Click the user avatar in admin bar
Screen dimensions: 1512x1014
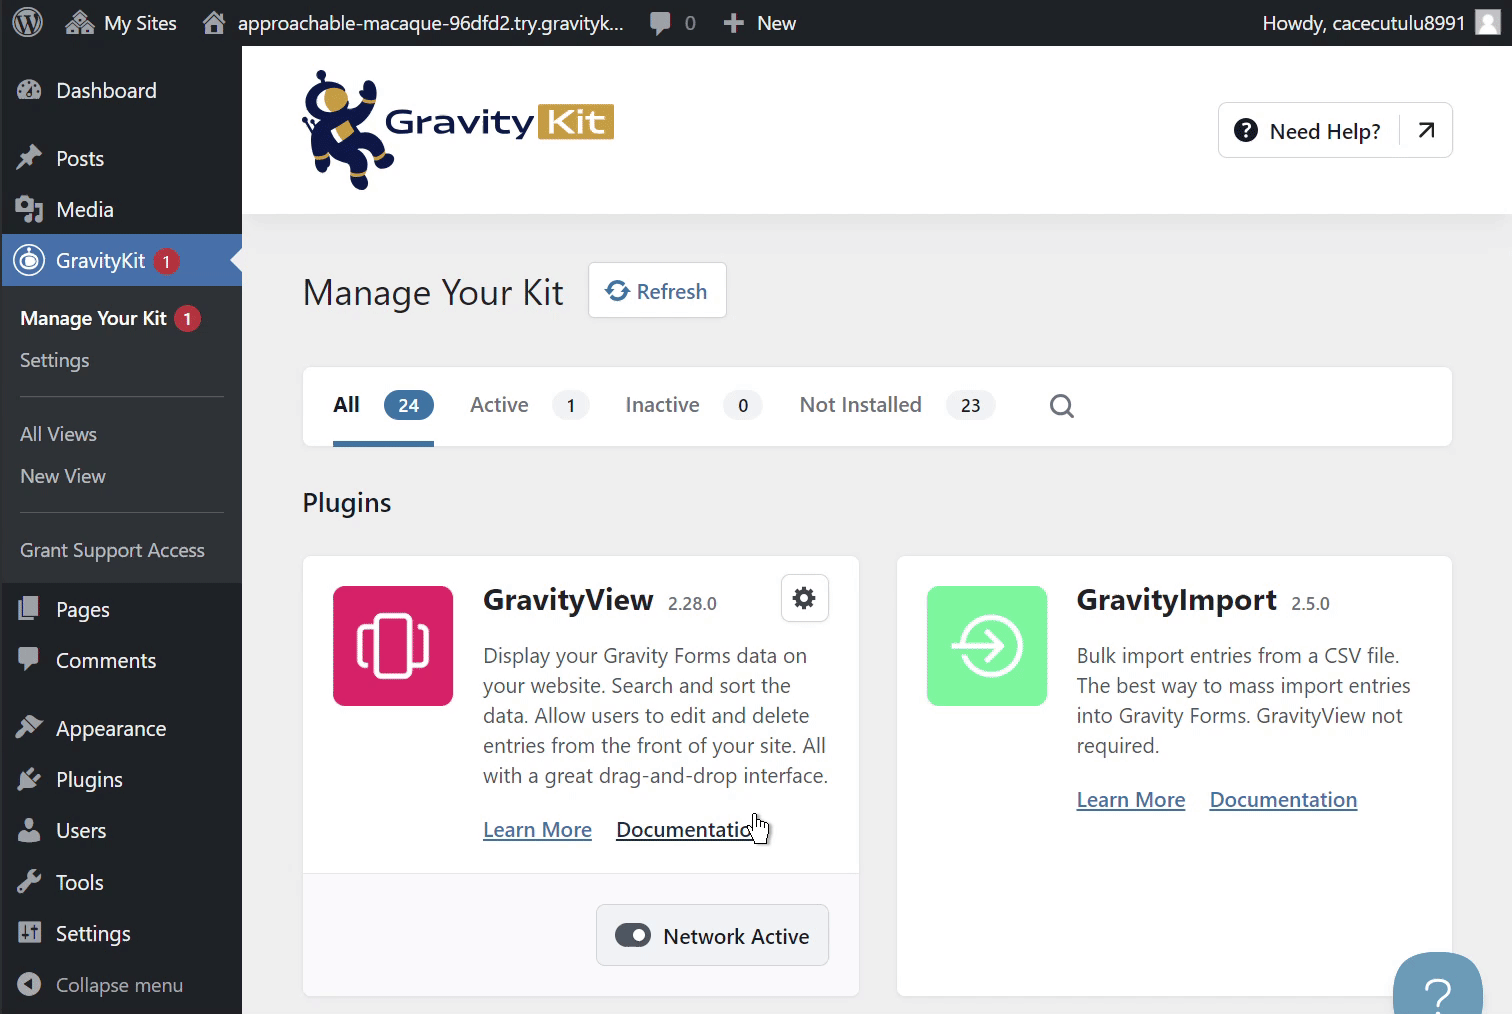pos(1488,22)
